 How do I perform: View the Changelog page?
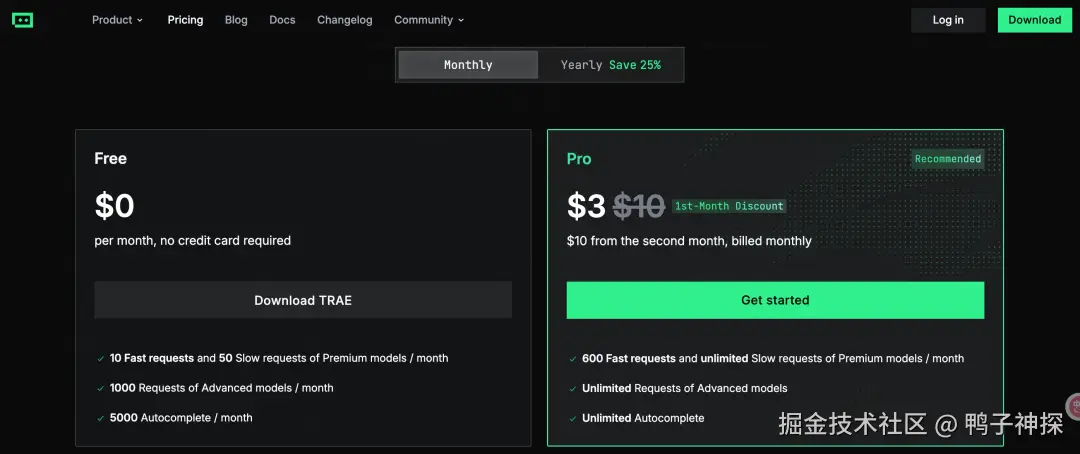pyautogui.click(x=345, y=20)
